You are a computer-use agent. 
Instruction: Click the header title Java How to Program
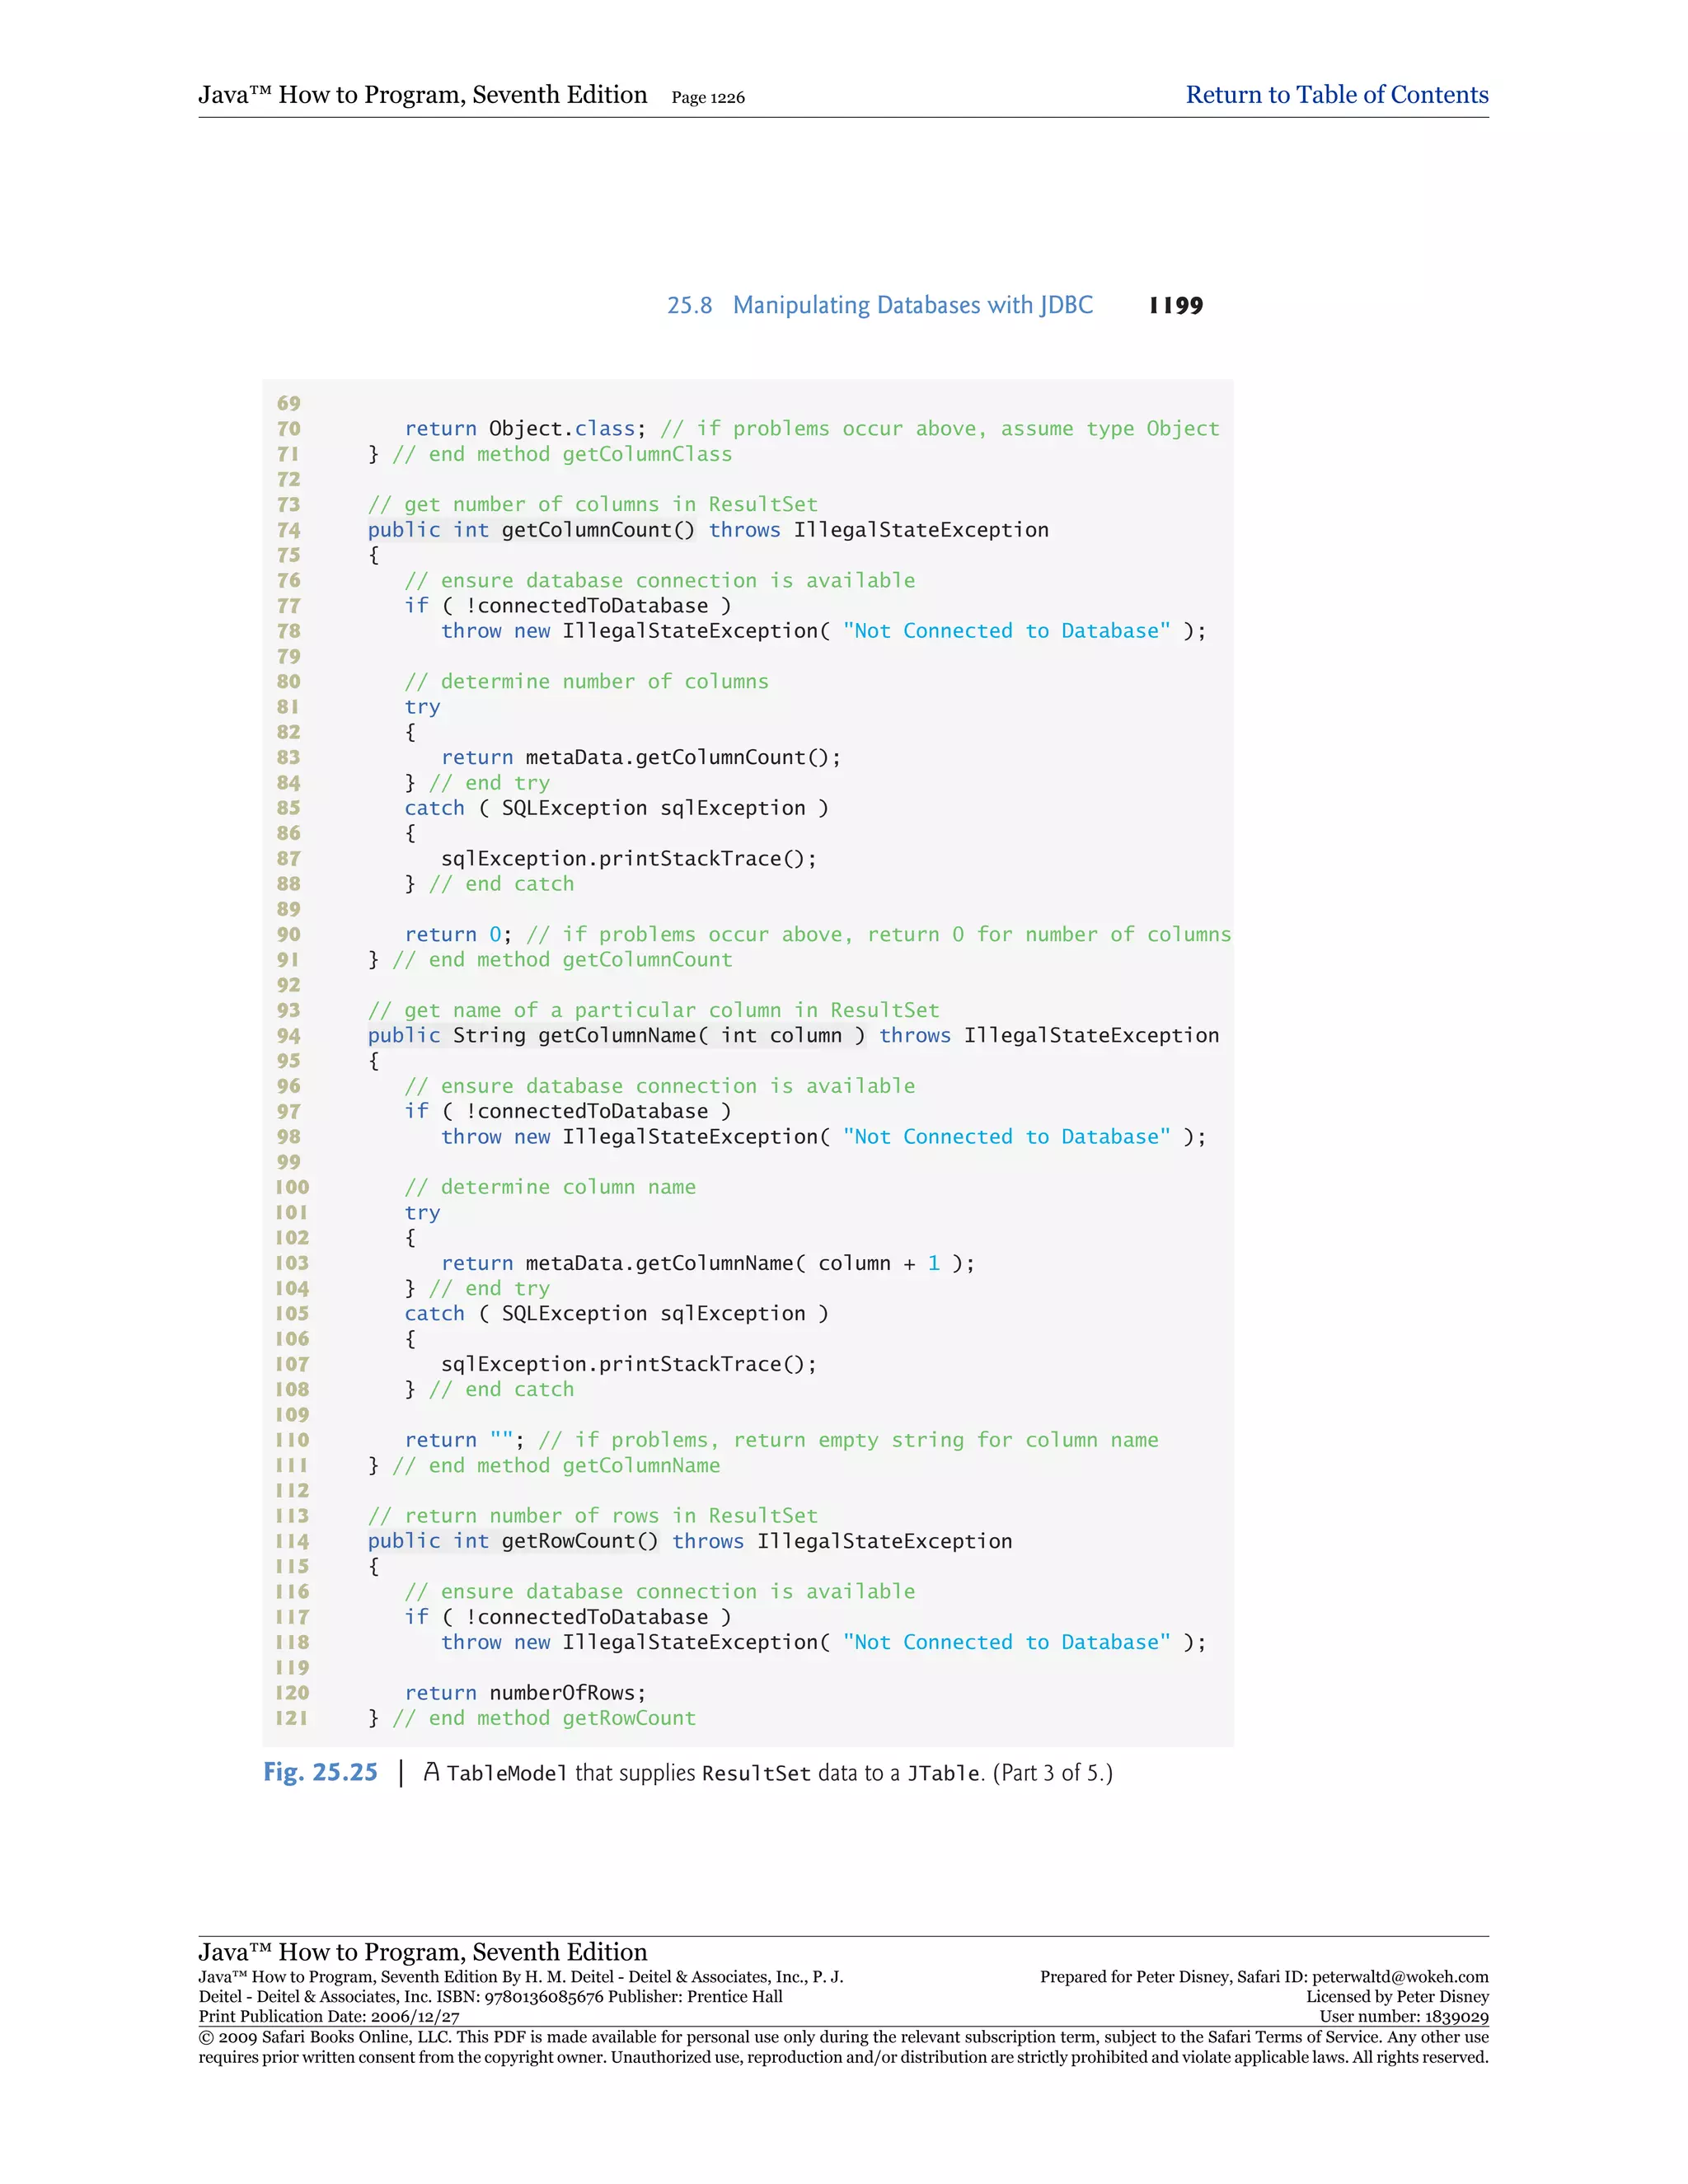[x=422, y=95]
